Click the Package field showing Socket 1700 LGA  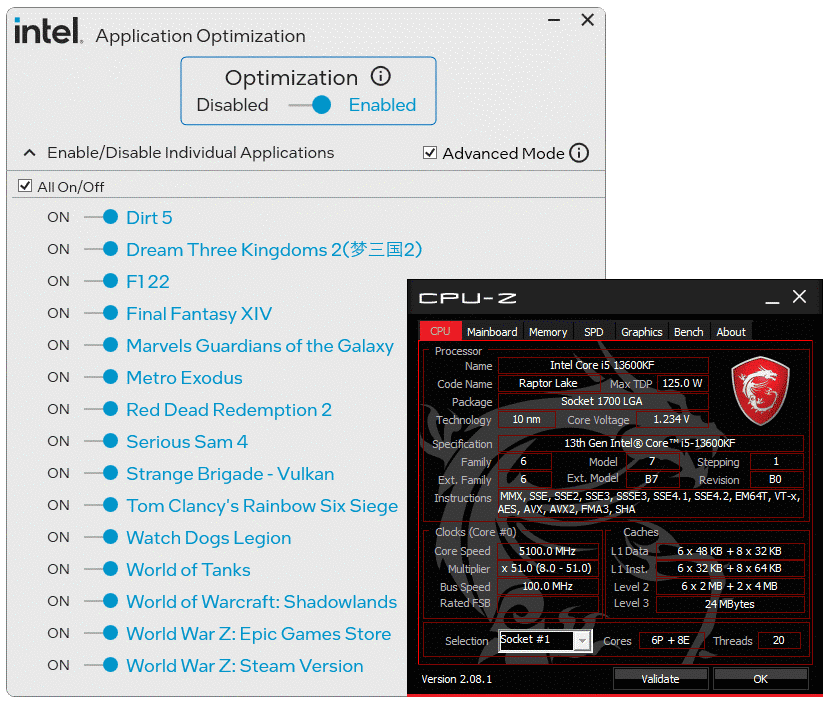(603, 401)
